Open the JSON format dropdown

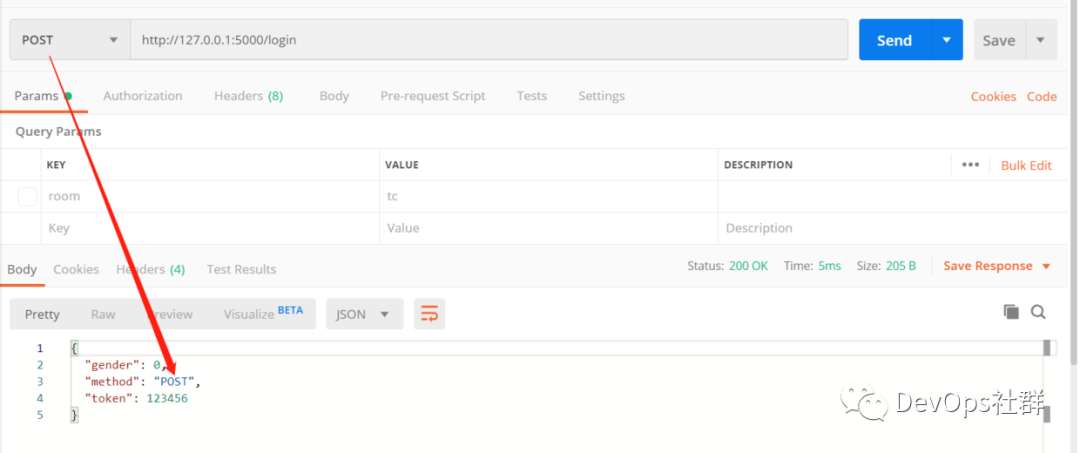point(364,314)
